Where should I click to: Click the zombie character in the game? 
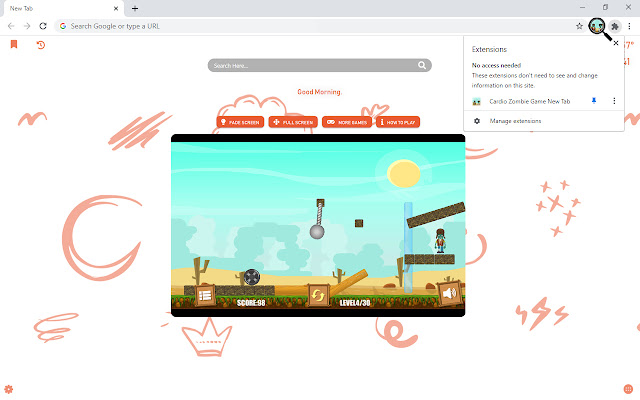440,241
